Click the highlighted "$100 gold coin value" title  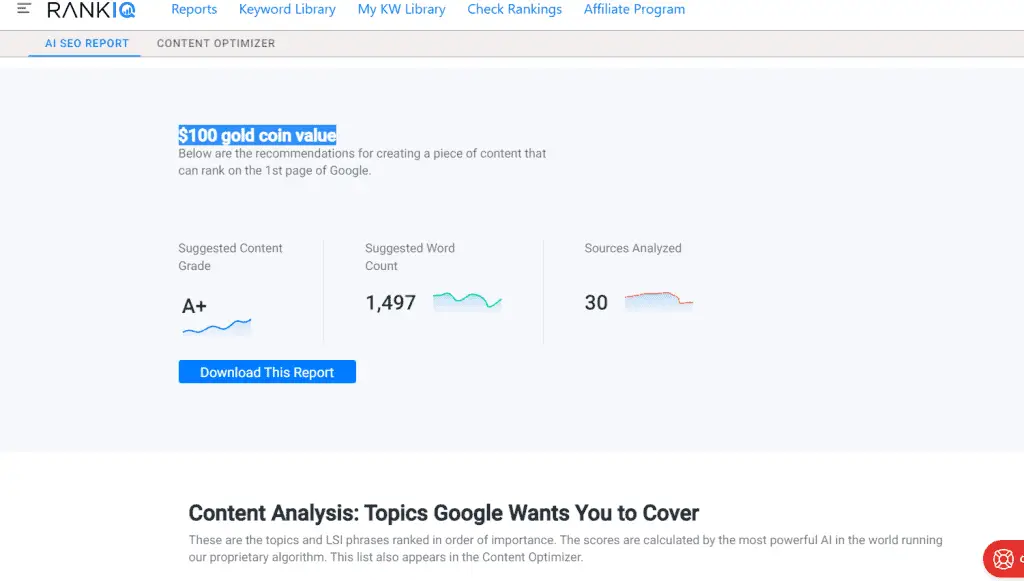click(x=257, y=135)
